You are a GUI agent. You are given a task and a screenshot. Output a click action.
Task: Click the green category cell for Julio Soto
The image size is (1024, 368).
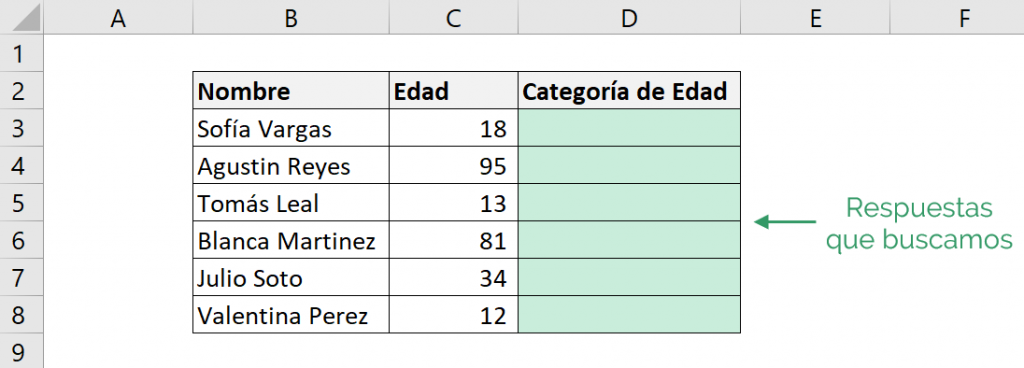coord(630,277)
